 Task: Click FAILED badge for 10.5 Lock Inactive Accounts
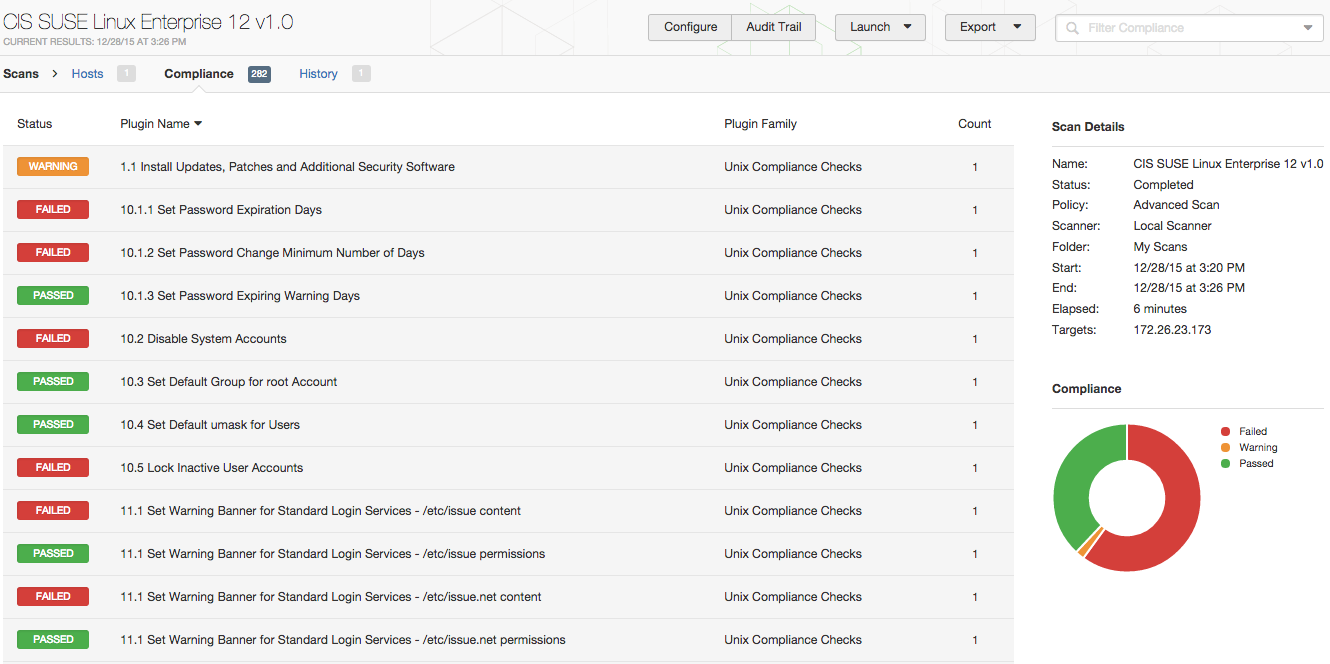point(53,468)
